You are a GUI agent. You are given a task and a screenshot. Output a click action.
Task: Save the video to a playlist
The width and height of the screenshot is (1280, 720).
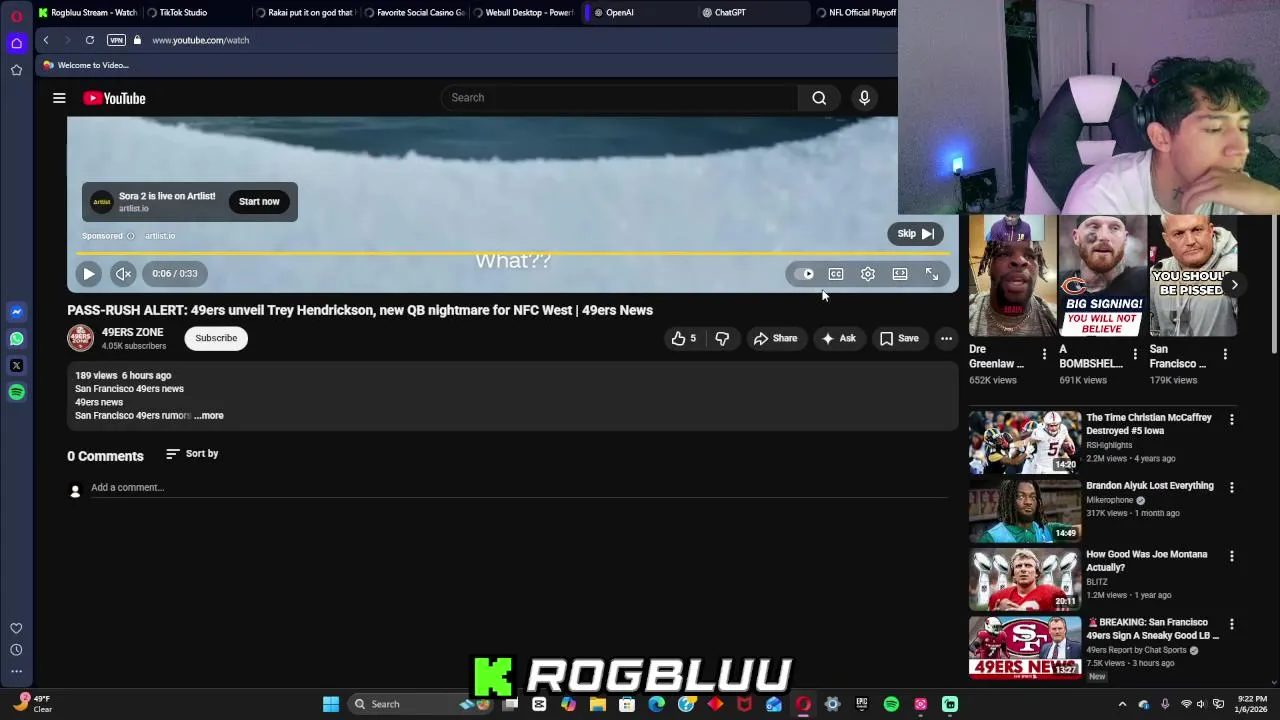pyautogui.click(x=899, y=339)
